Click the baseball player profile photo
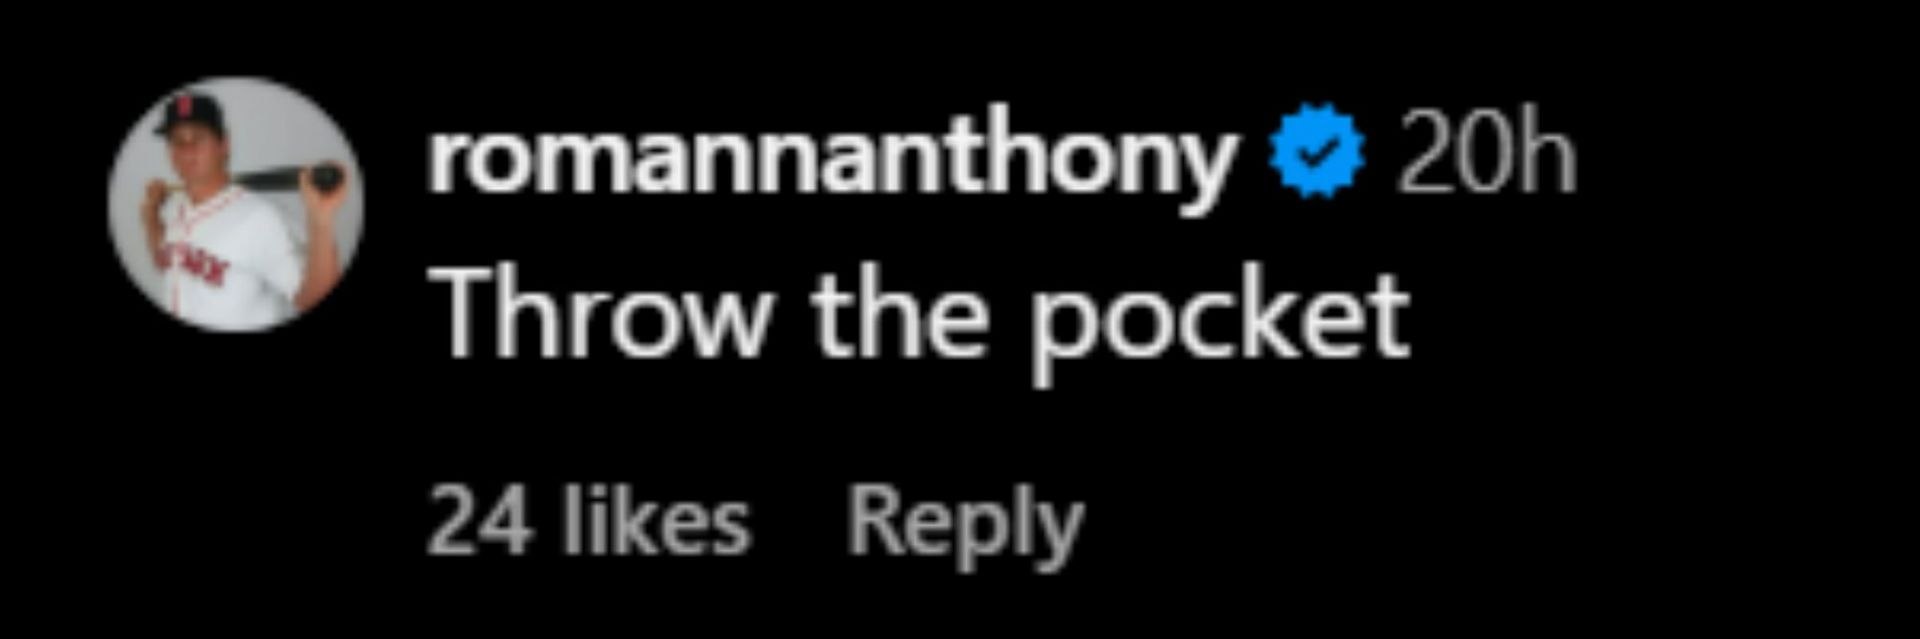1920x639 pixels. [236, 204]
